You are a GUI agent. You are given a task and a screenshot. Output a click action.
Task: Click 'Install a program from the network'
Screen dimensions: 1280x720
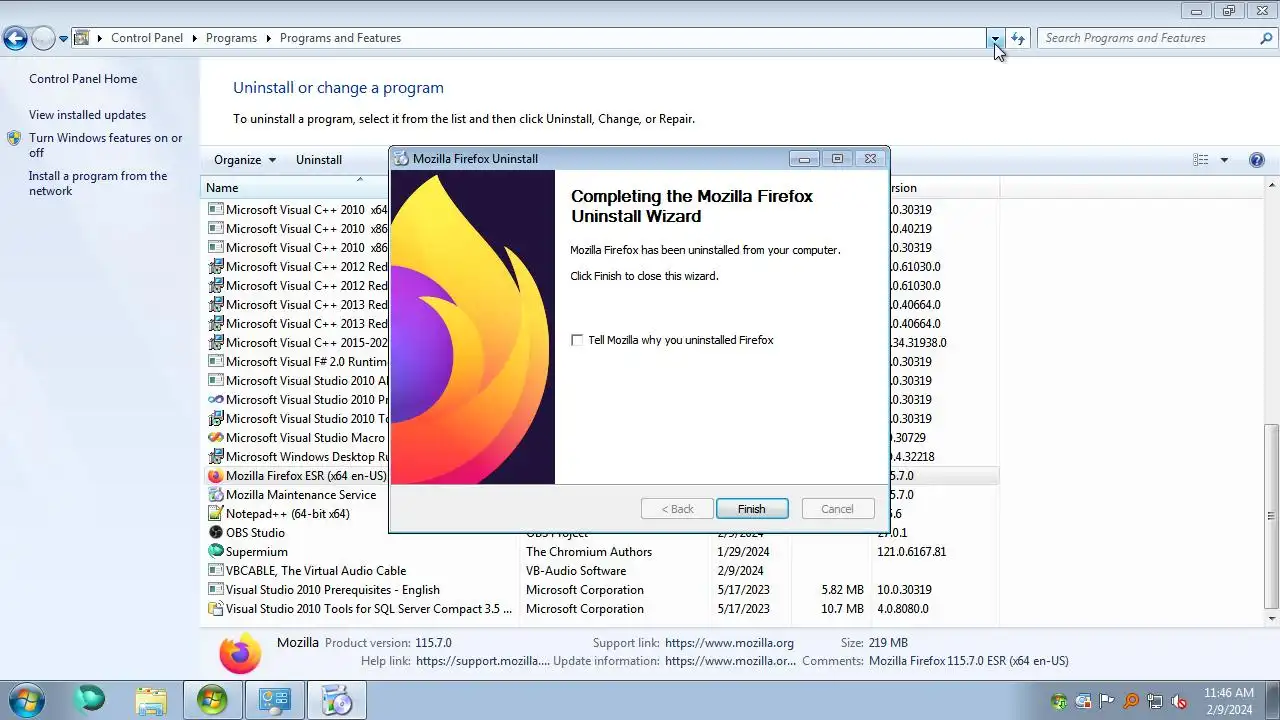pos(98,183)
